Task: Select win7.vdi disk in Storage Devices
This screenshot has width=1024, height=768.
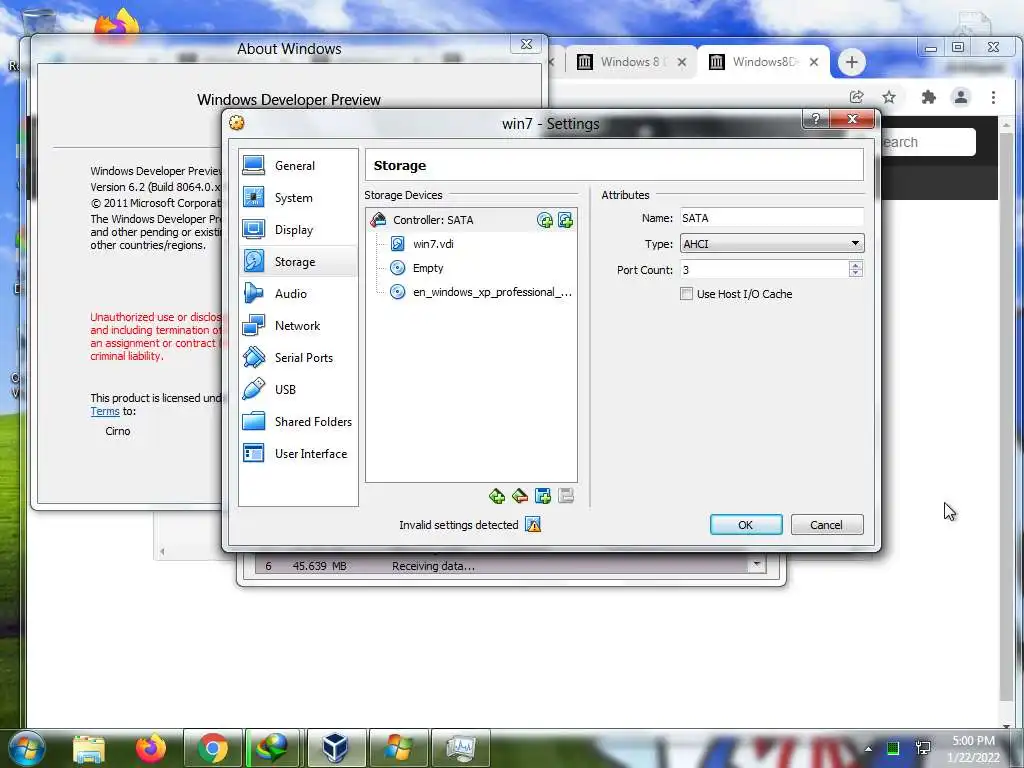Action: [x=472, y=244]
